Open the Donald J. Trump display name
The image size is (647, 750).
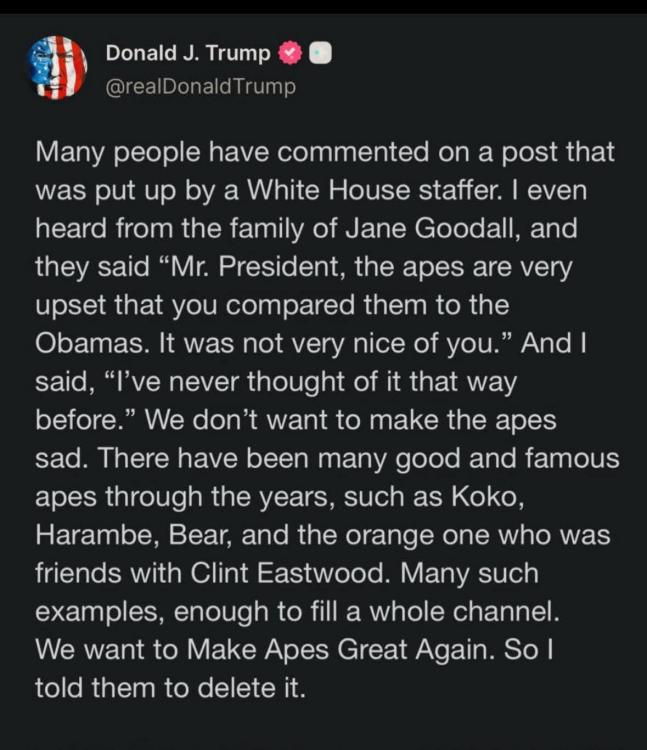tap(187, 52)
